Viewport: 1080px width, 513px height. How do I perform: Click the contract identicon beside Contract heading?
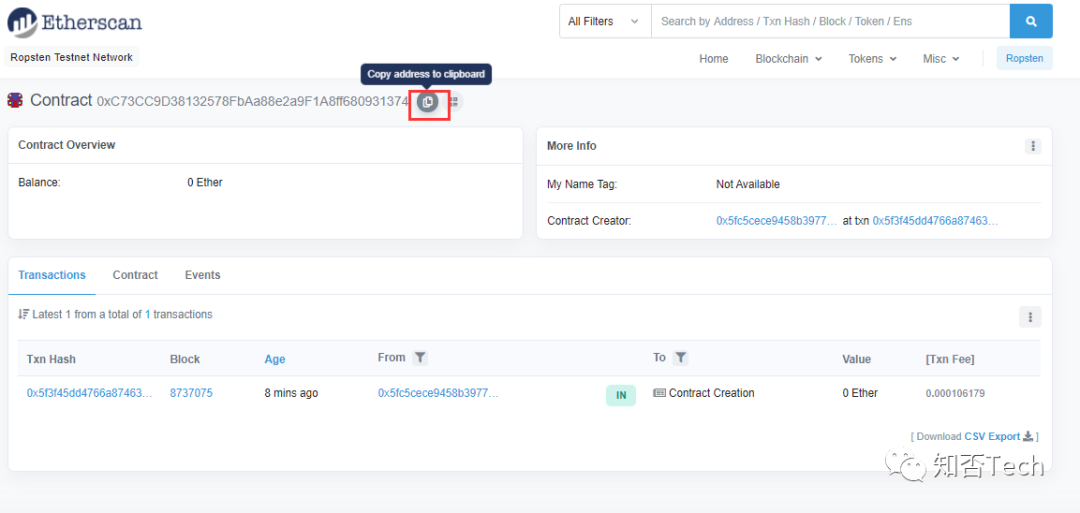pos(15,101)
